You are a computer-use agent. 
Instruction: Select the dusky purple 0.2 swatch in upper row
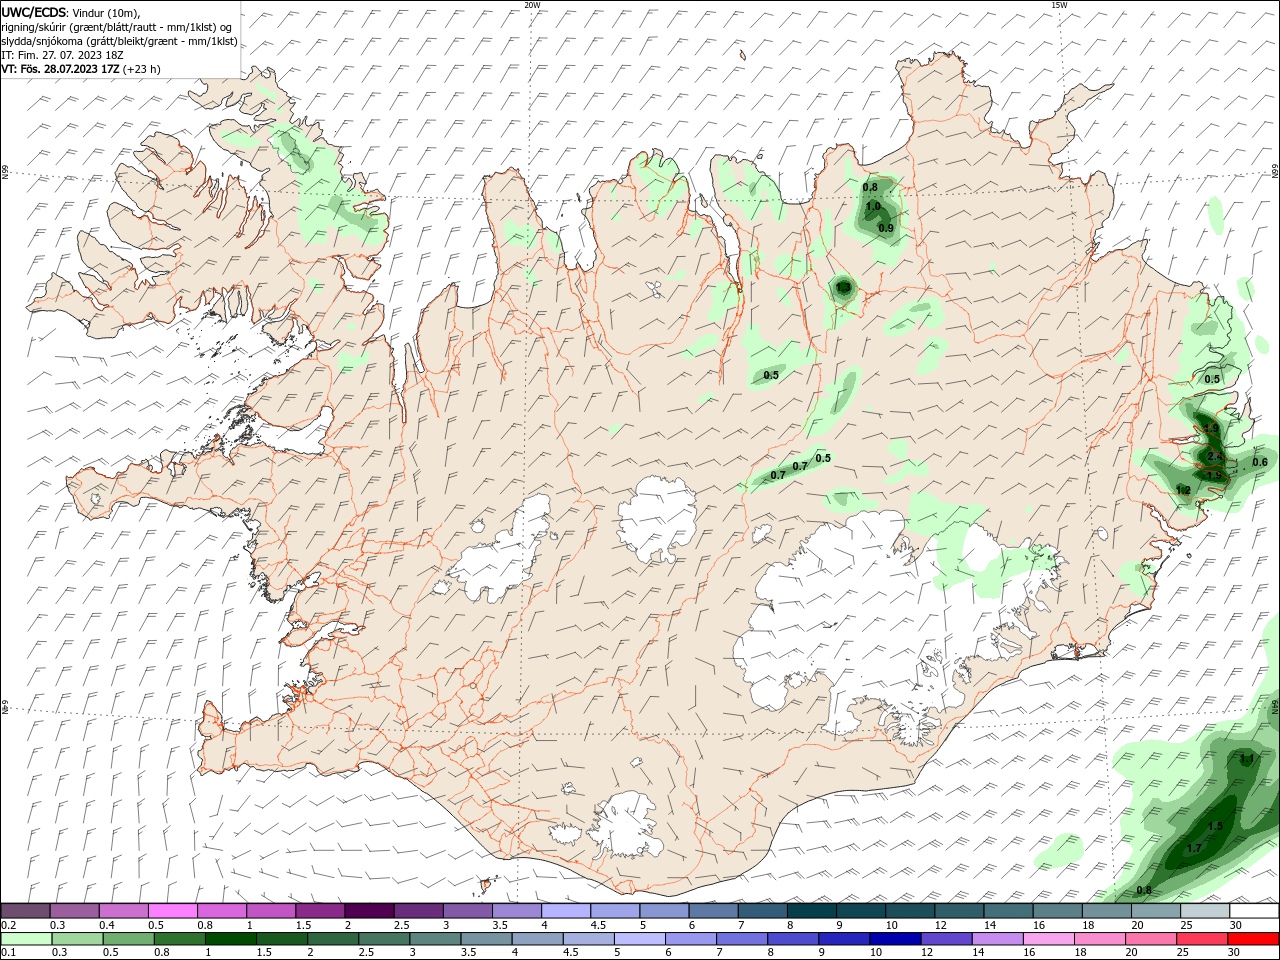coord(25,911)
